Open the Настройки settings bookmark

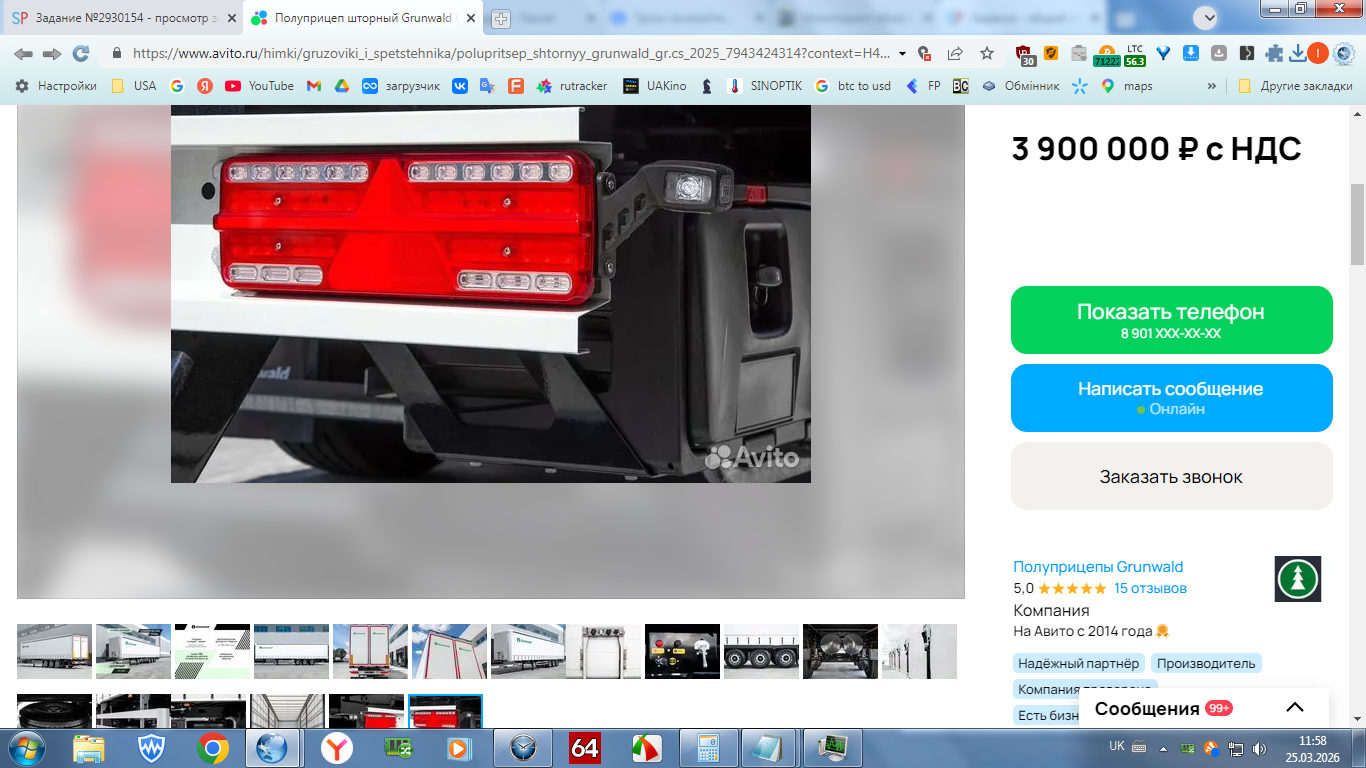(56, 86)
